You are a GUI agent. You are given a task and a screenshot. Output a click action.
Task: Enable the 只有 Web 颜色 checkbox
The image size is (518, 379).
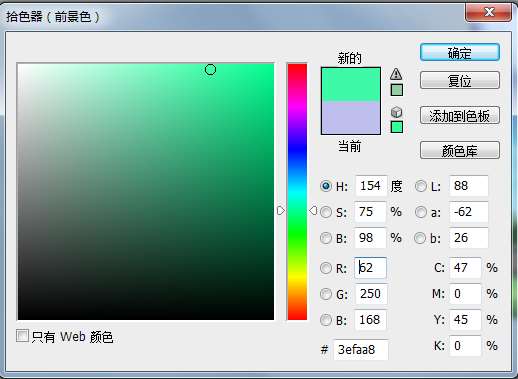(22, 336)
